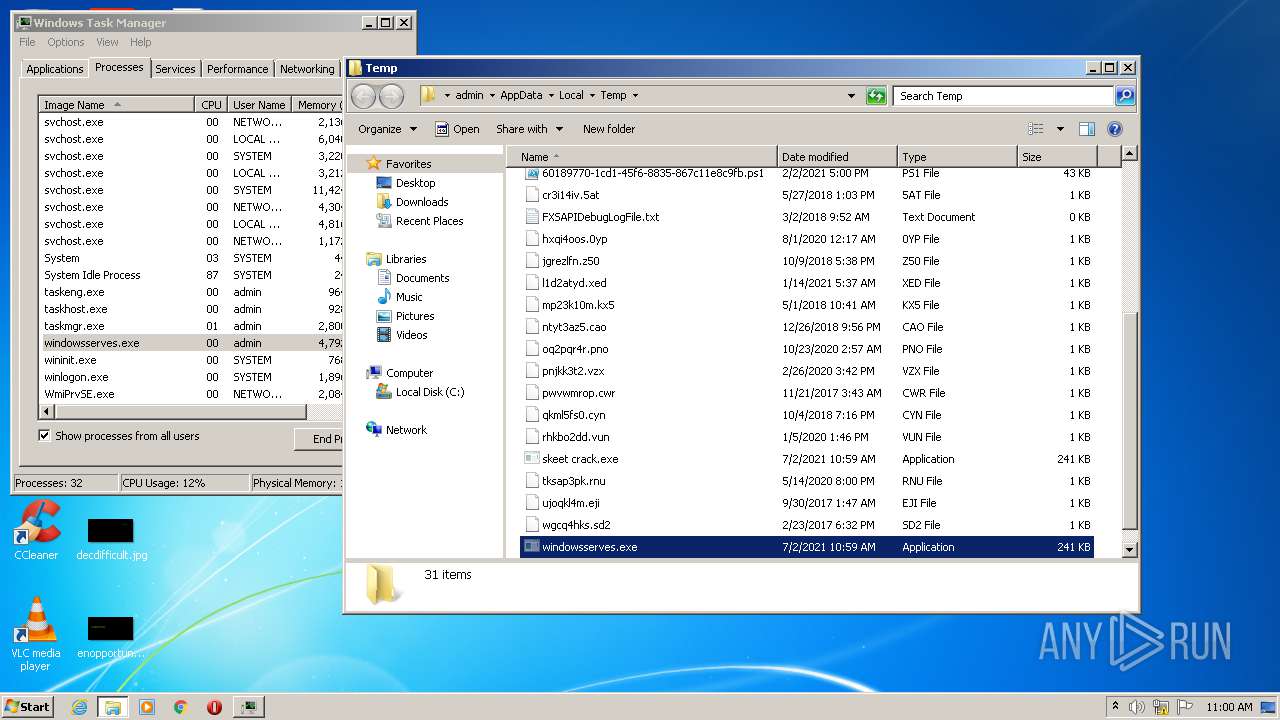The image size is (1280, 720).
Task: Select the windowsserves.exe file in Temp folder
Action: click(807, 547)
